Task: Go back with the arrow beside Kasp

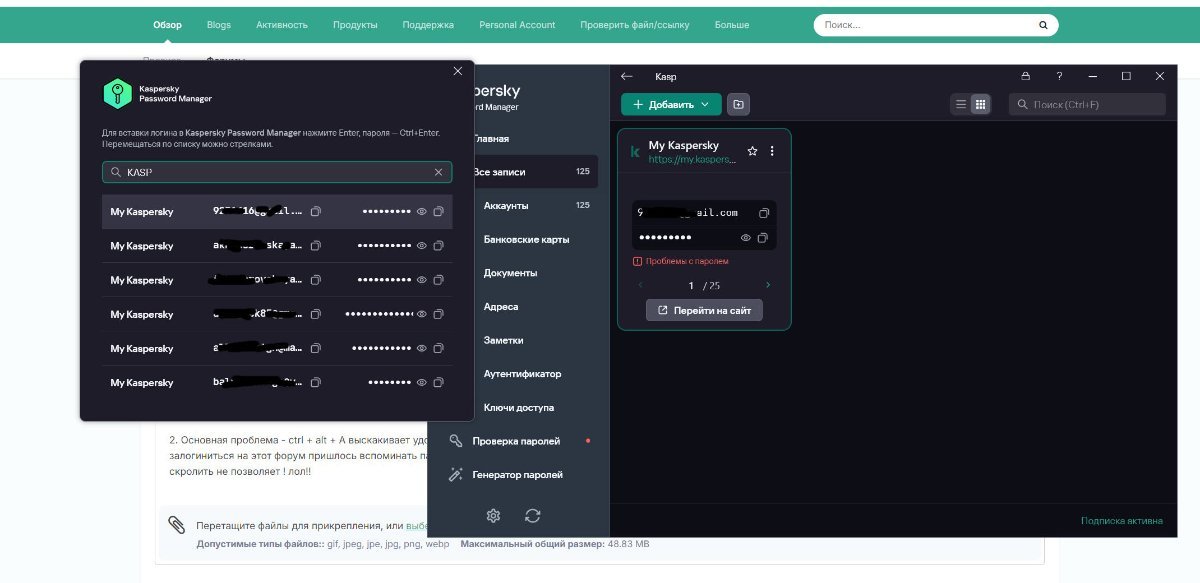Action: [627, 76]
